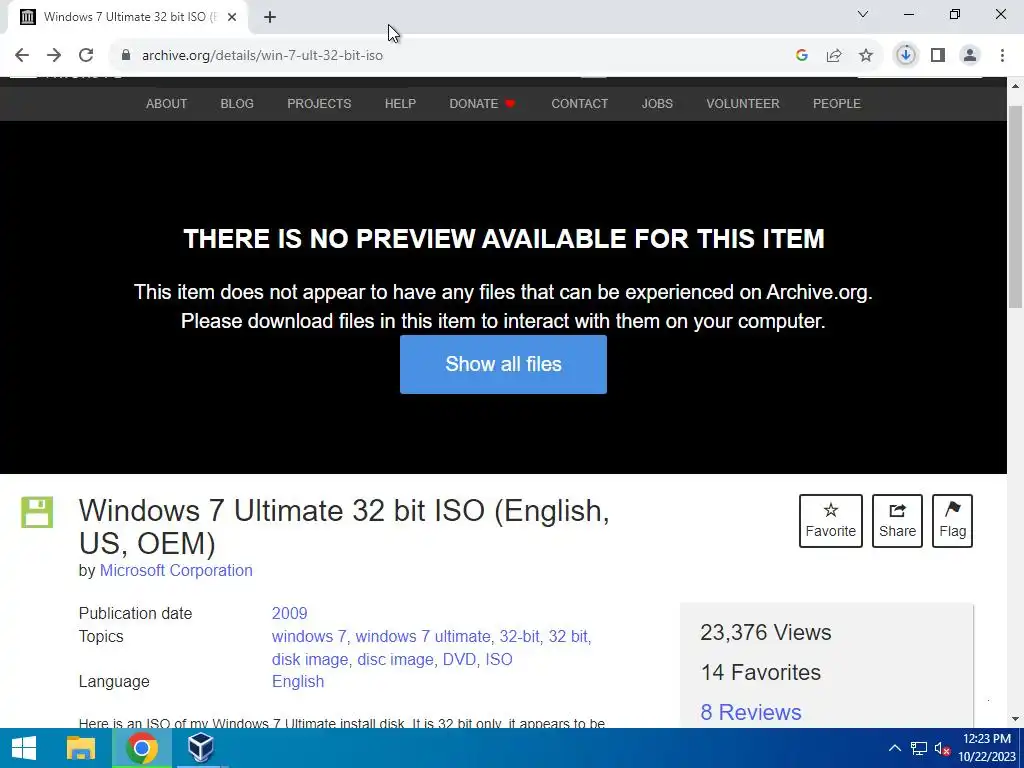
Task: Click the Share button
Action: pos(897,521)
